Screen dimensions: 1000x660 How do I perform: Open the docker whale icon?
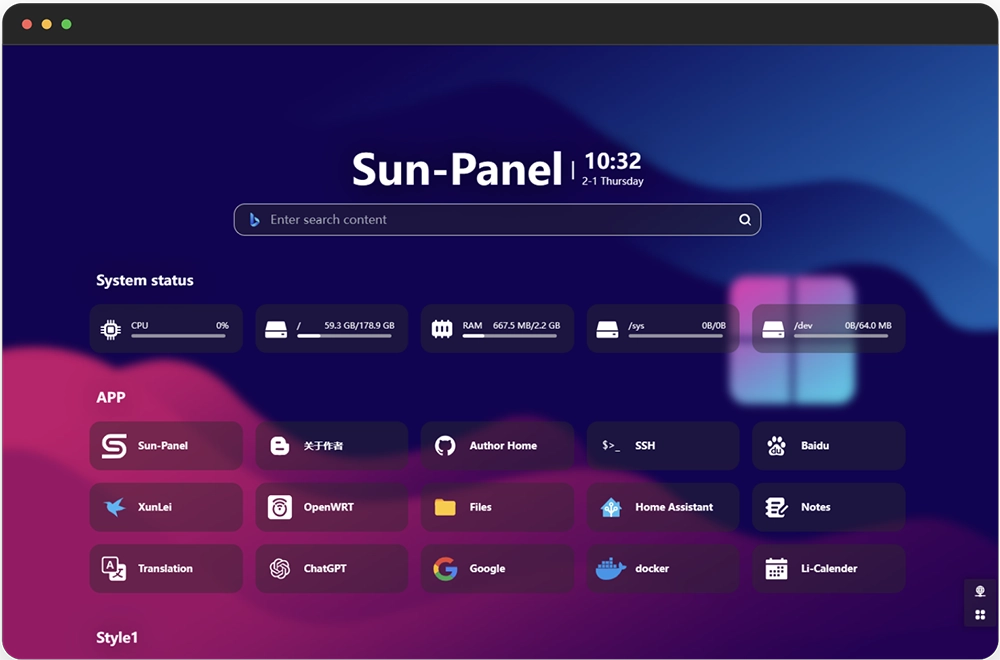coord(611,569)
